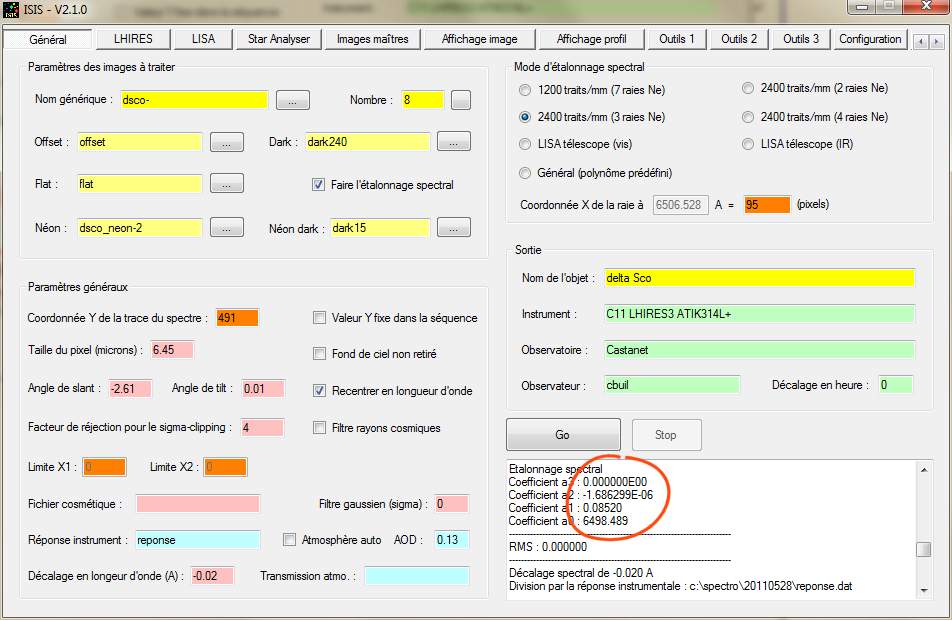Disable Faire l'étalonnage spectral checkbox

tap(319, 185)
